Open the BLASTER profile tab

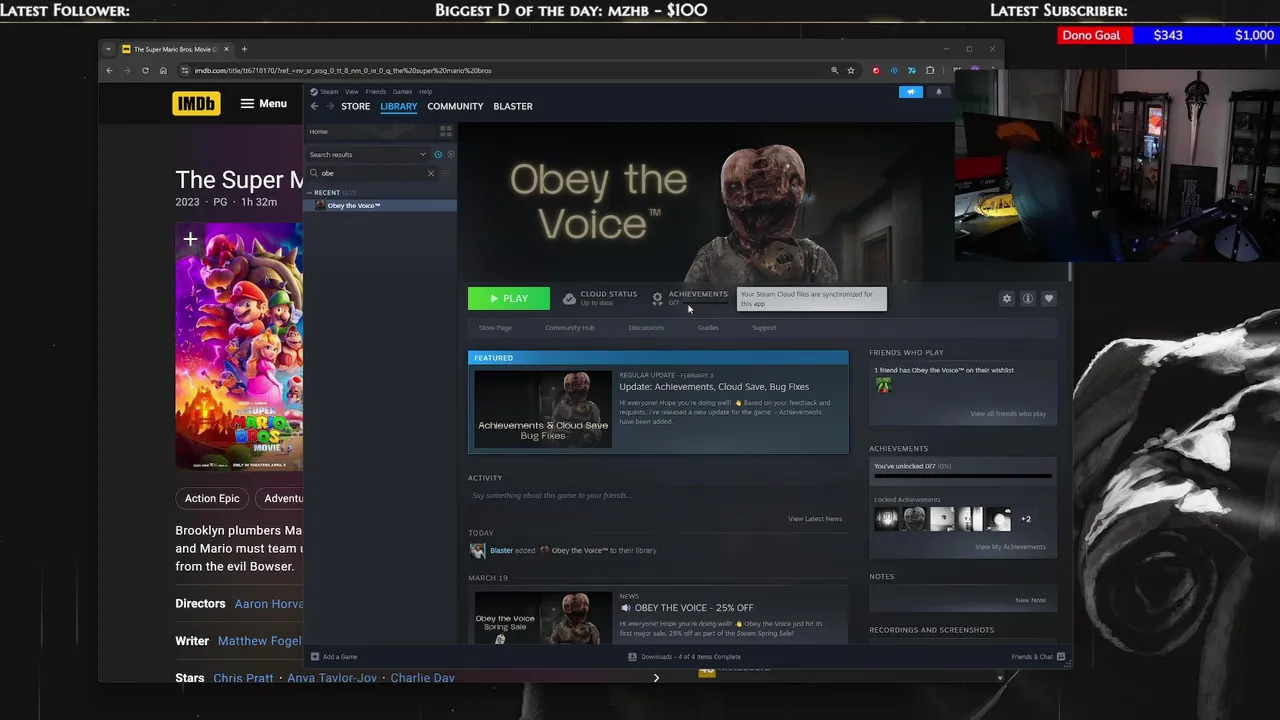(x=513, y=106)
